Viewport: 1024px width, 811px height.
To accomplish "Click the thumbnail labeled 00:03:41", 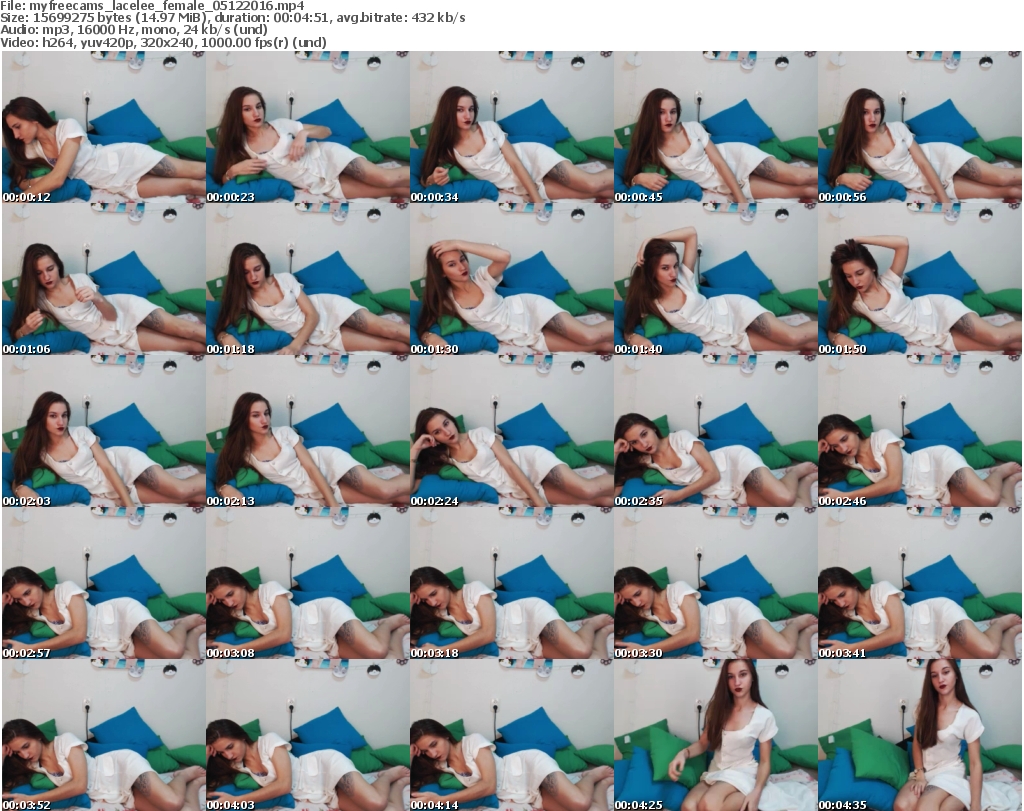I will pos(919,584).
